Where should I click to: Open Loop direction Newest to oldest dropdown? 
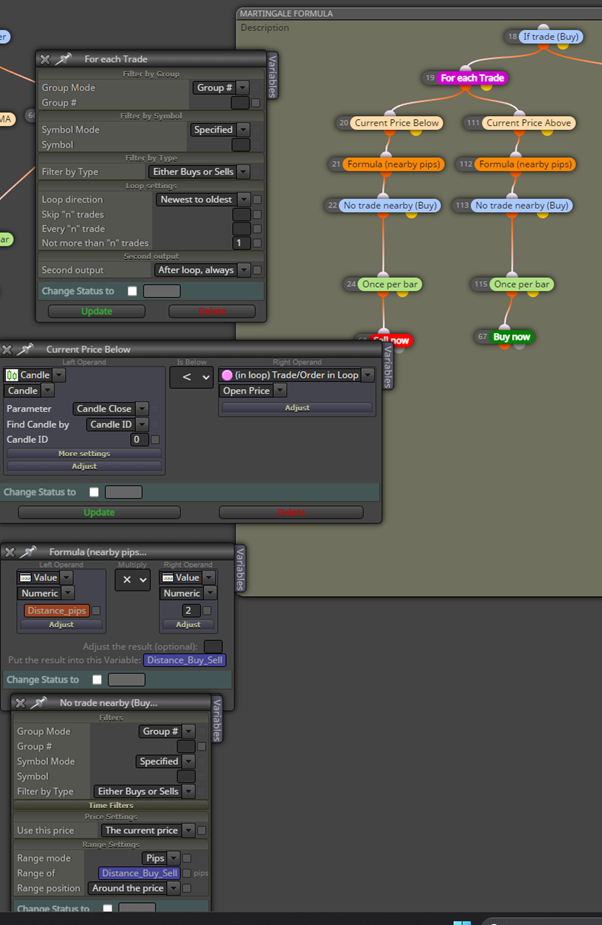(x=202, y=199)
